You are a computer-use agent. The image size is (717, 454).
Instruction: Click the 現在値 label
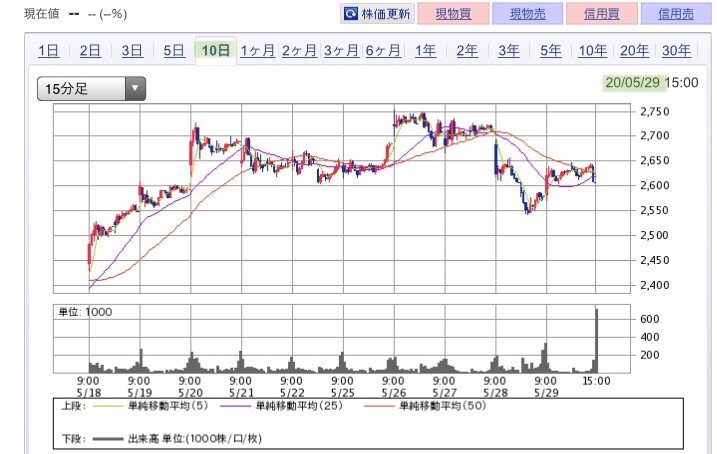(x=42, y=14)
